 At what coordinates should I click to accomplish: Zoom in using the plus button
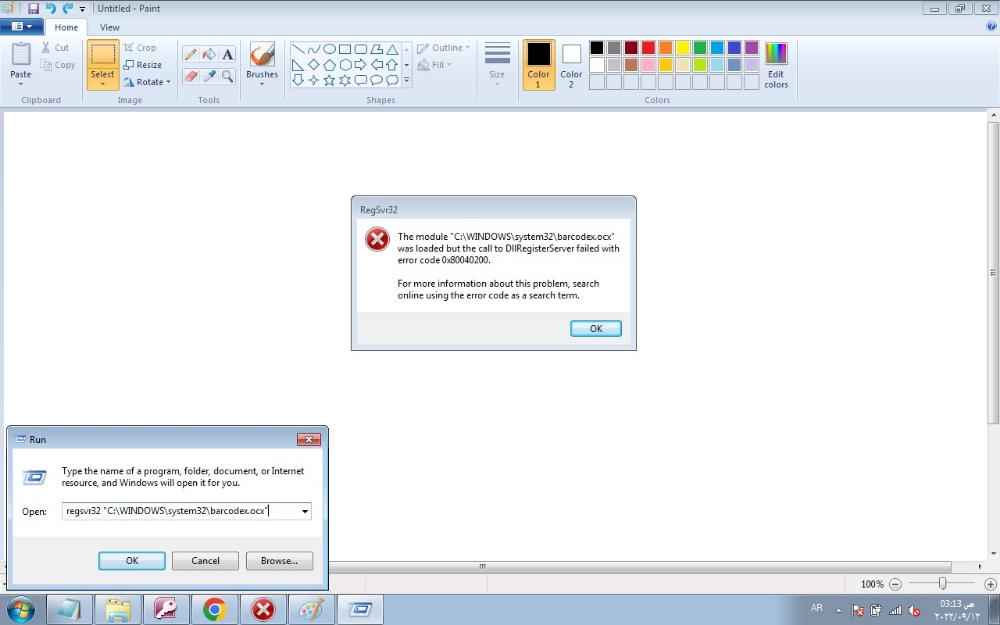tap(990, 584)
